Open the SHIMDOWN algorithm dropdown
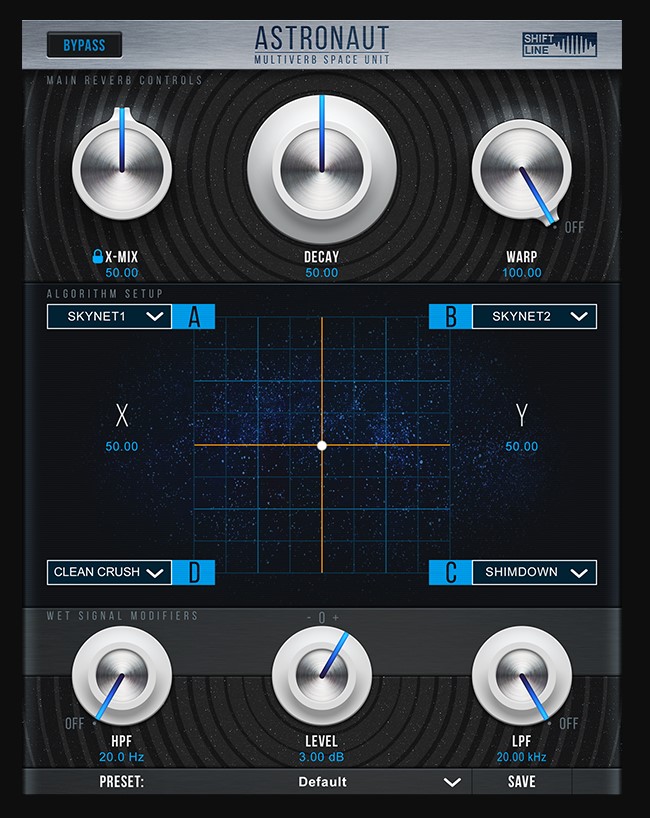Screen dimensions: 650x818 534,572
